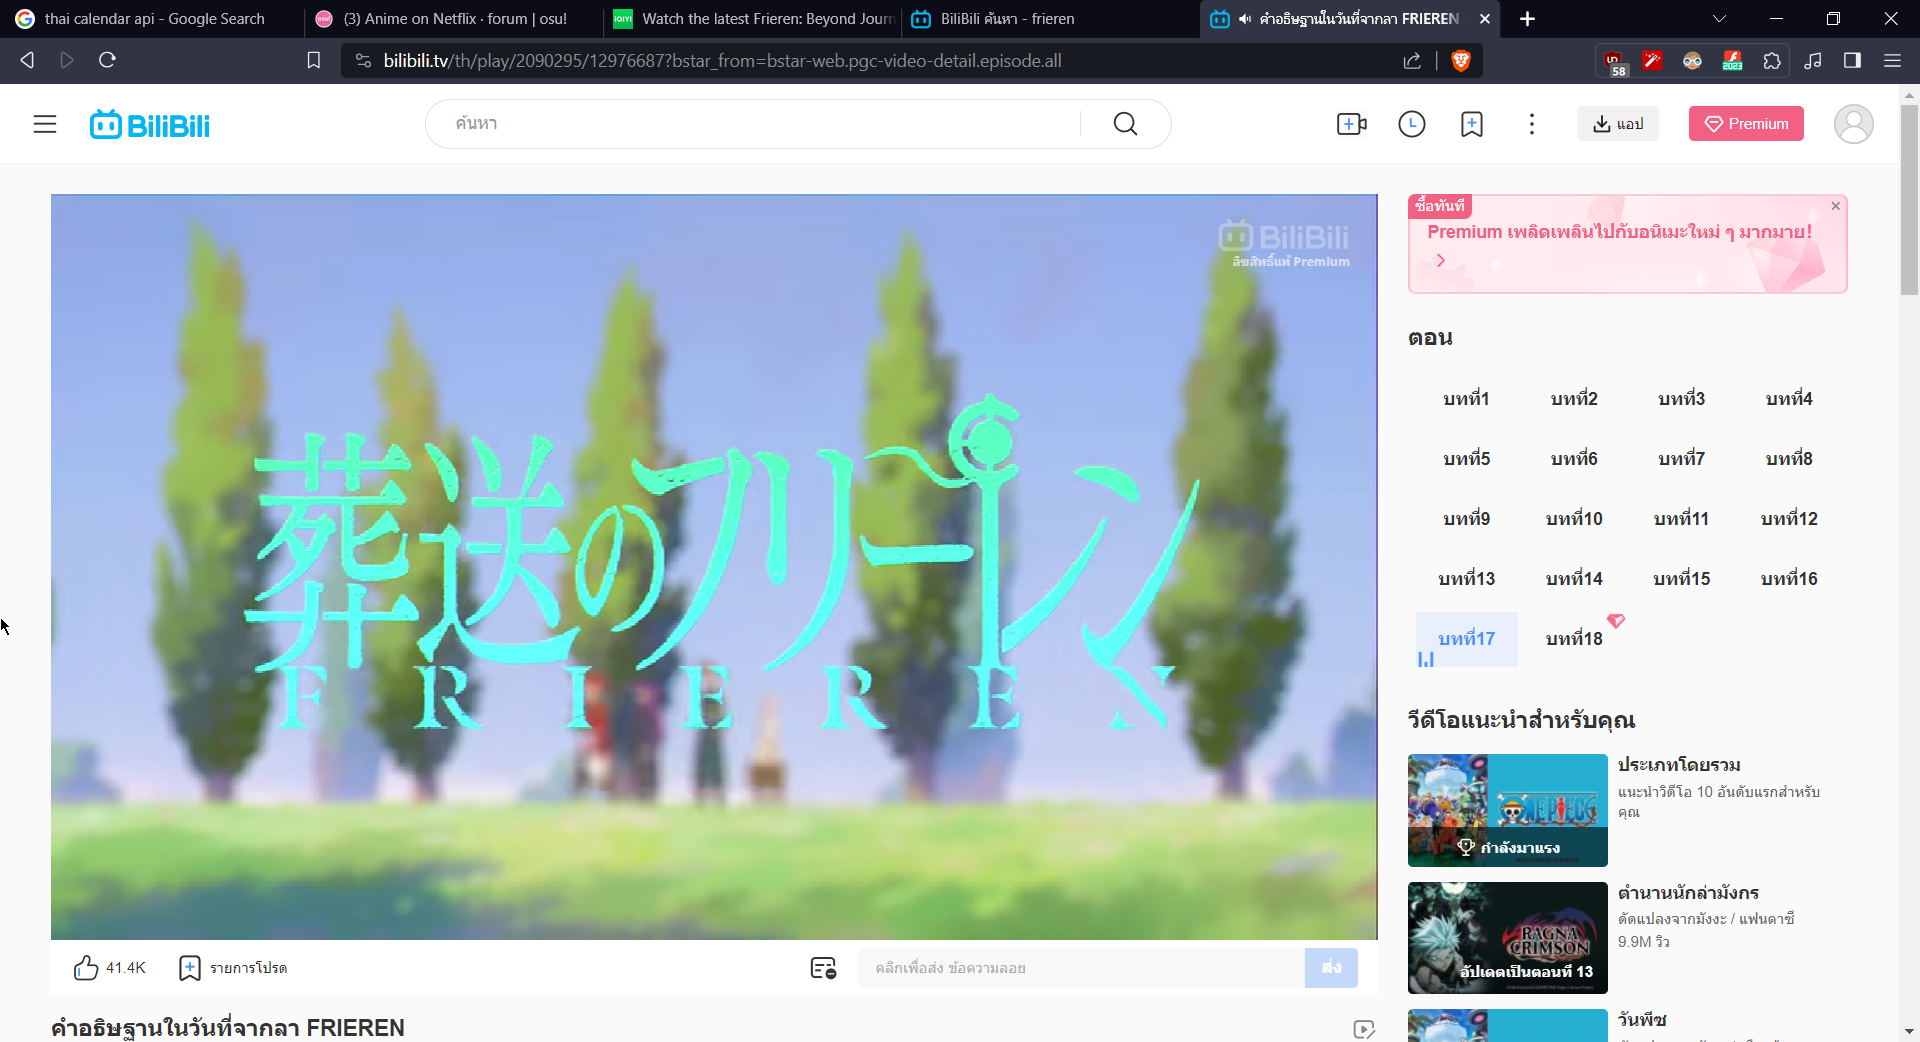Select episode บทที่2
The image size is (1920, 1042).
[1574, 399]
